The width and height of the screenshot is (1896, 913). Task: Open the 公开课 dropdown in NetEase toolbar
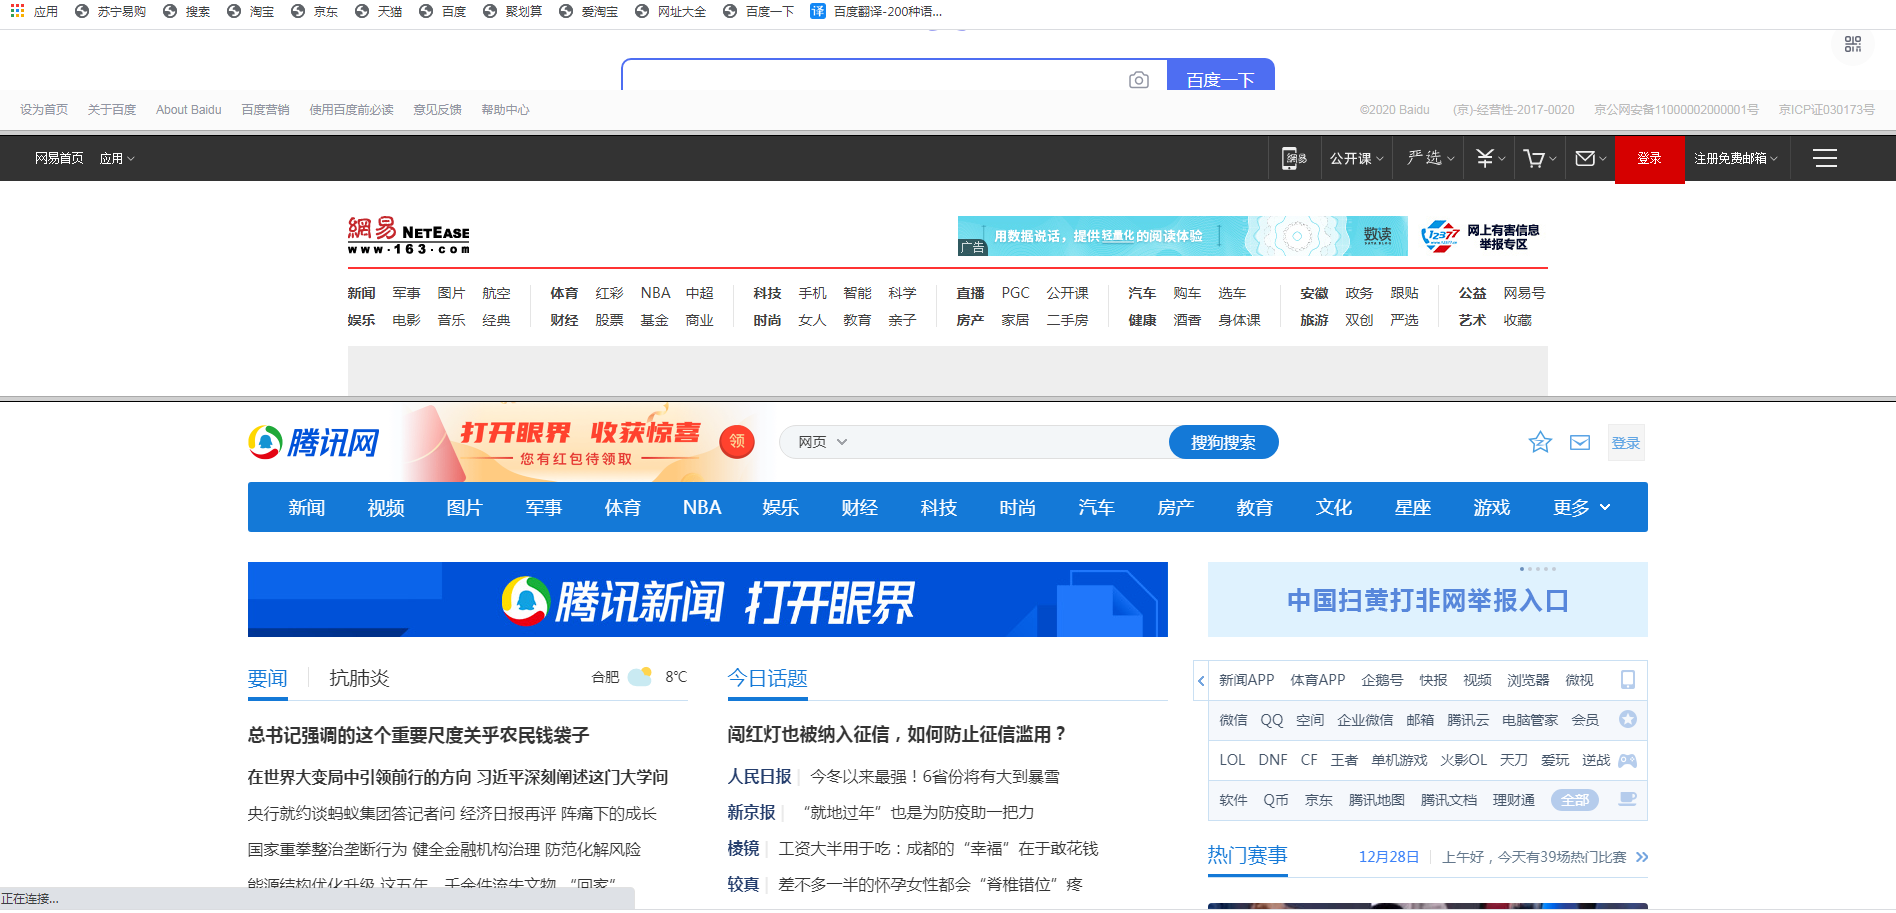[1356, 158]
